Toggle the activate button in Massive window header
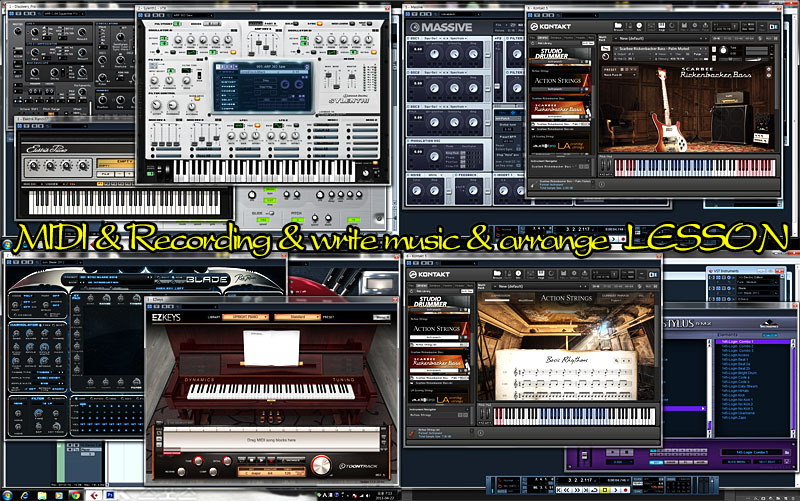 [x=408, y=14]
